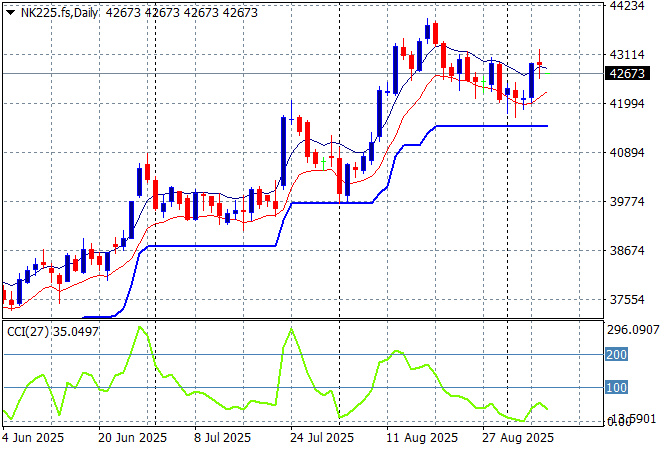Viewport: 660px width, 450px height.
Task: Select the 20 Jun 2025 date label
Action: coord(131,438)
